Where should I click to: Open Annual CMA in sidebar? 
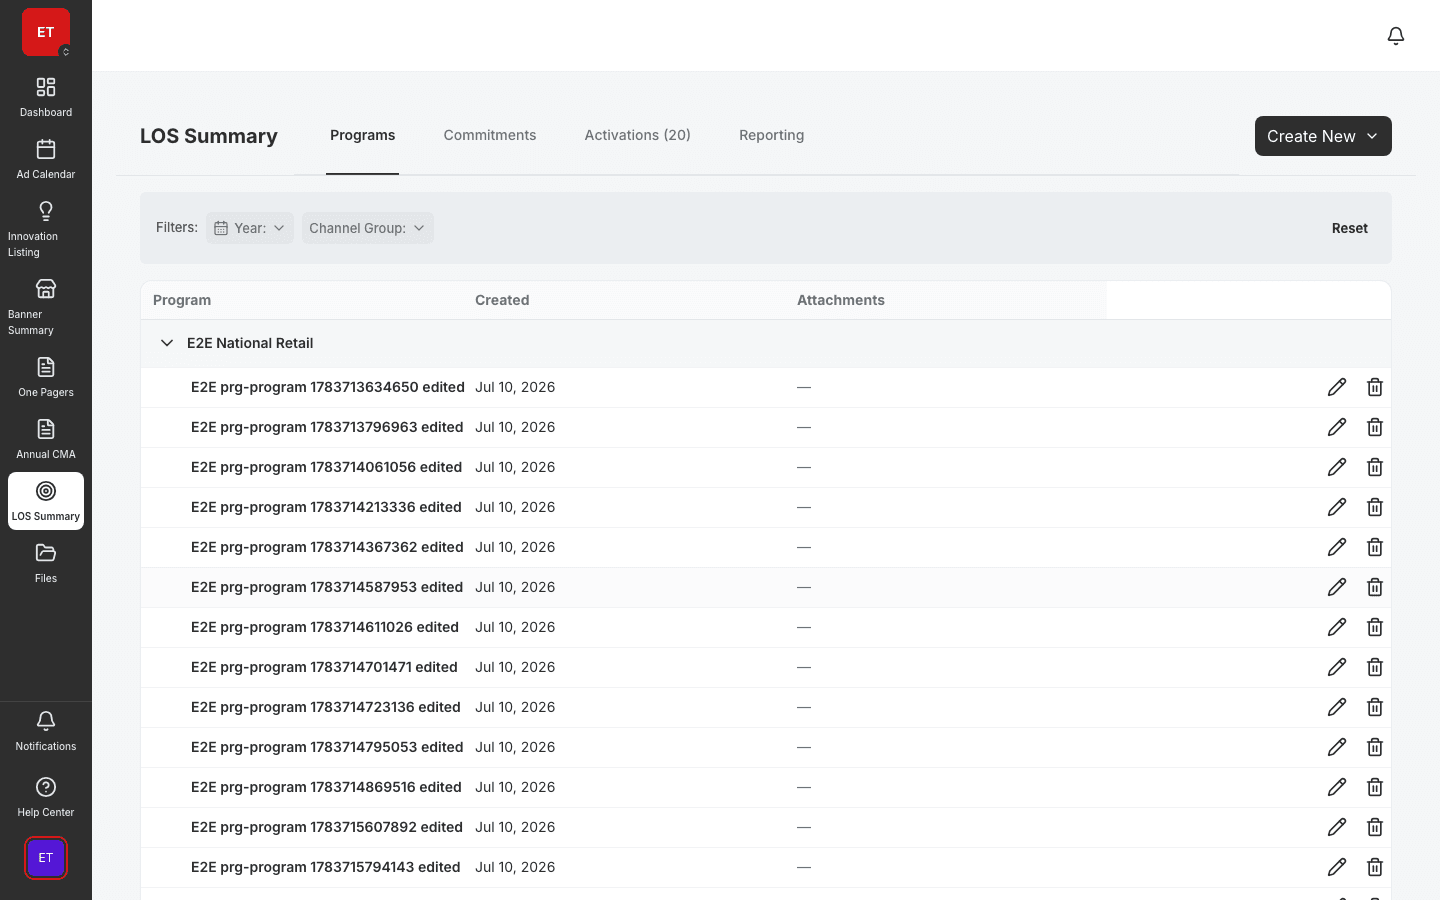46,440
